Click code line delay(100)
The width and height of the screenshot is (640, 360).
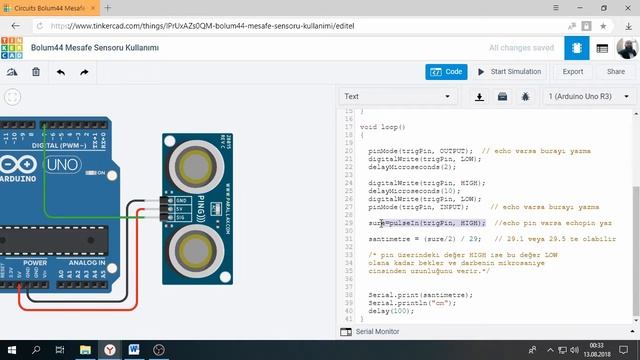pyautogui.click(x=391, y=311)
